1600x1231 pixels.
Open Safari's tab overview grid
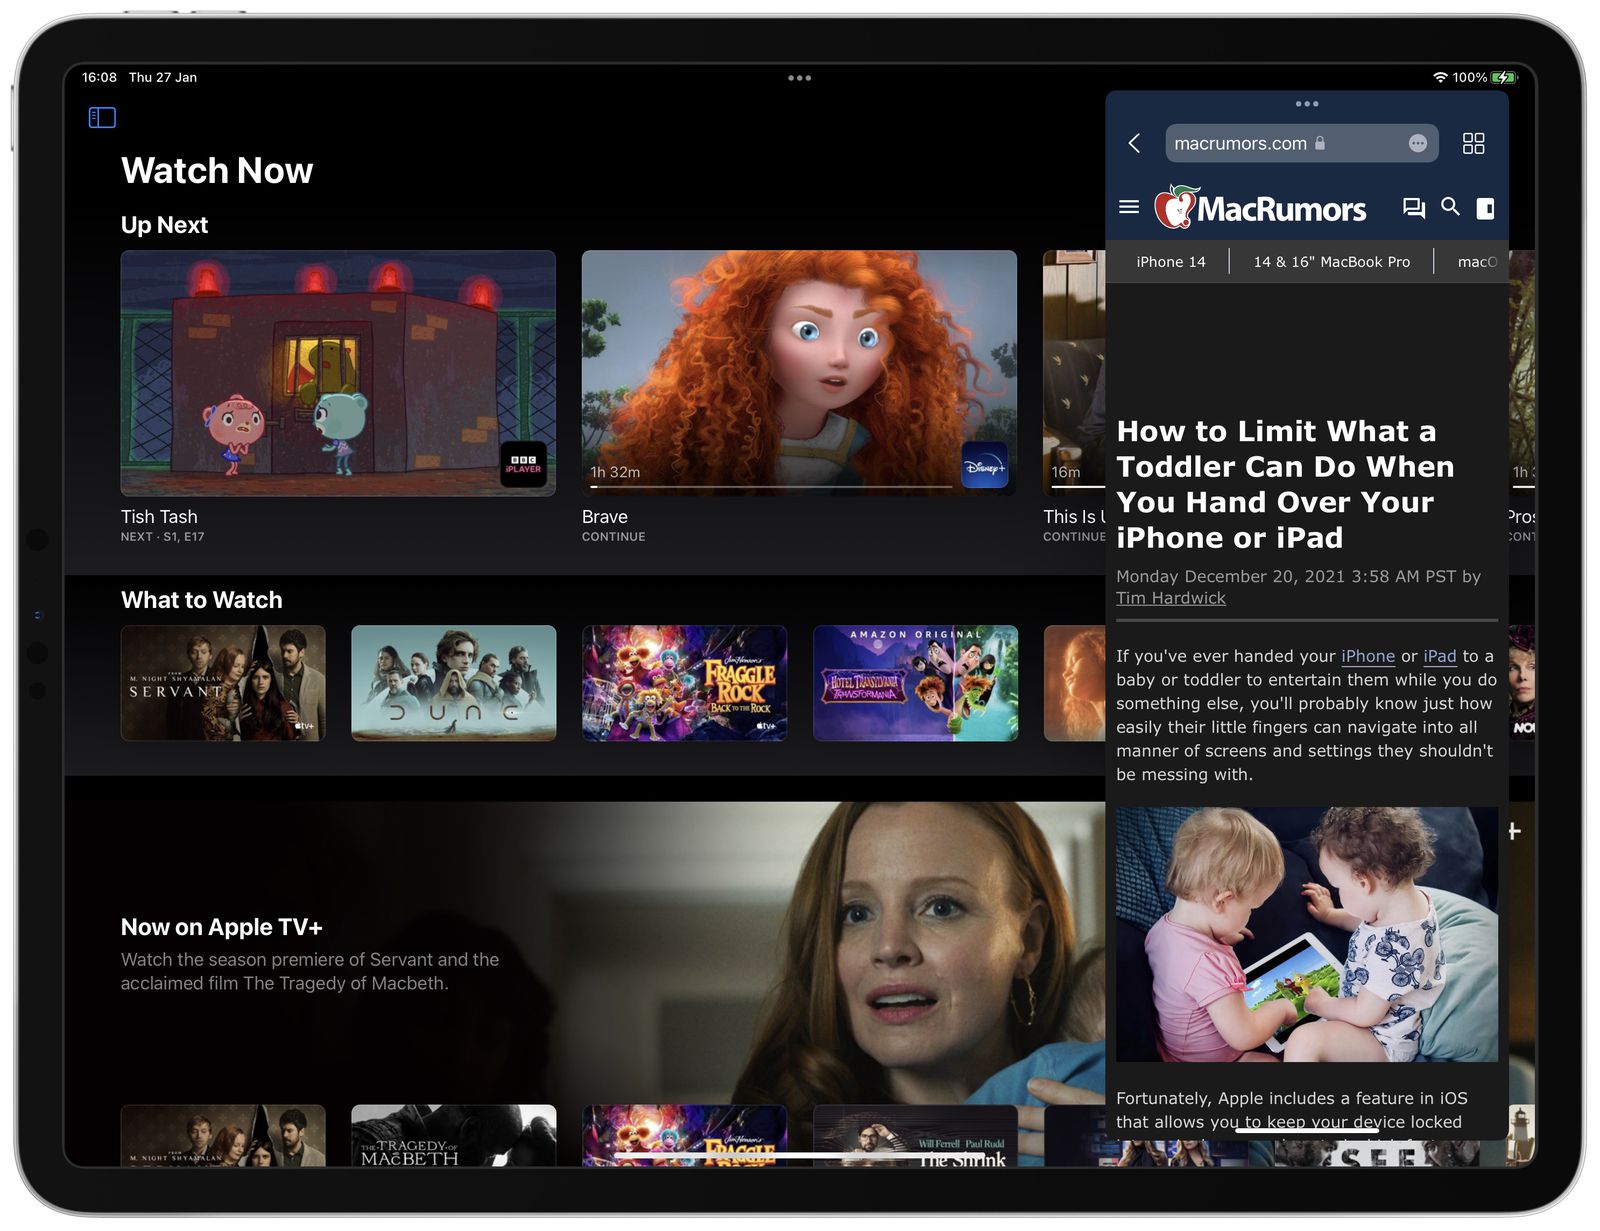pos(1473,144)
